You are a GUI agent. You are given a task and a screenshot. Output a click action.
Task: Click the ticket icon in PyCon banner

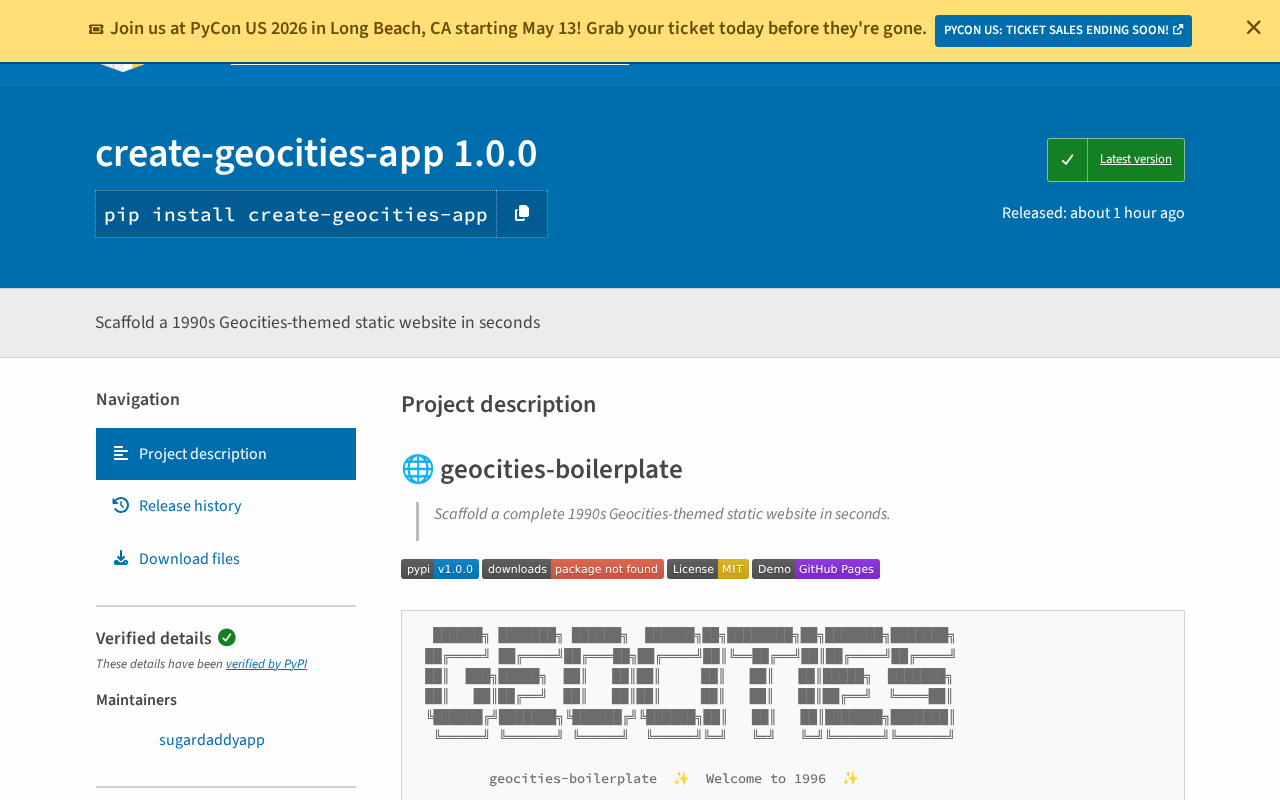[96, 29]
